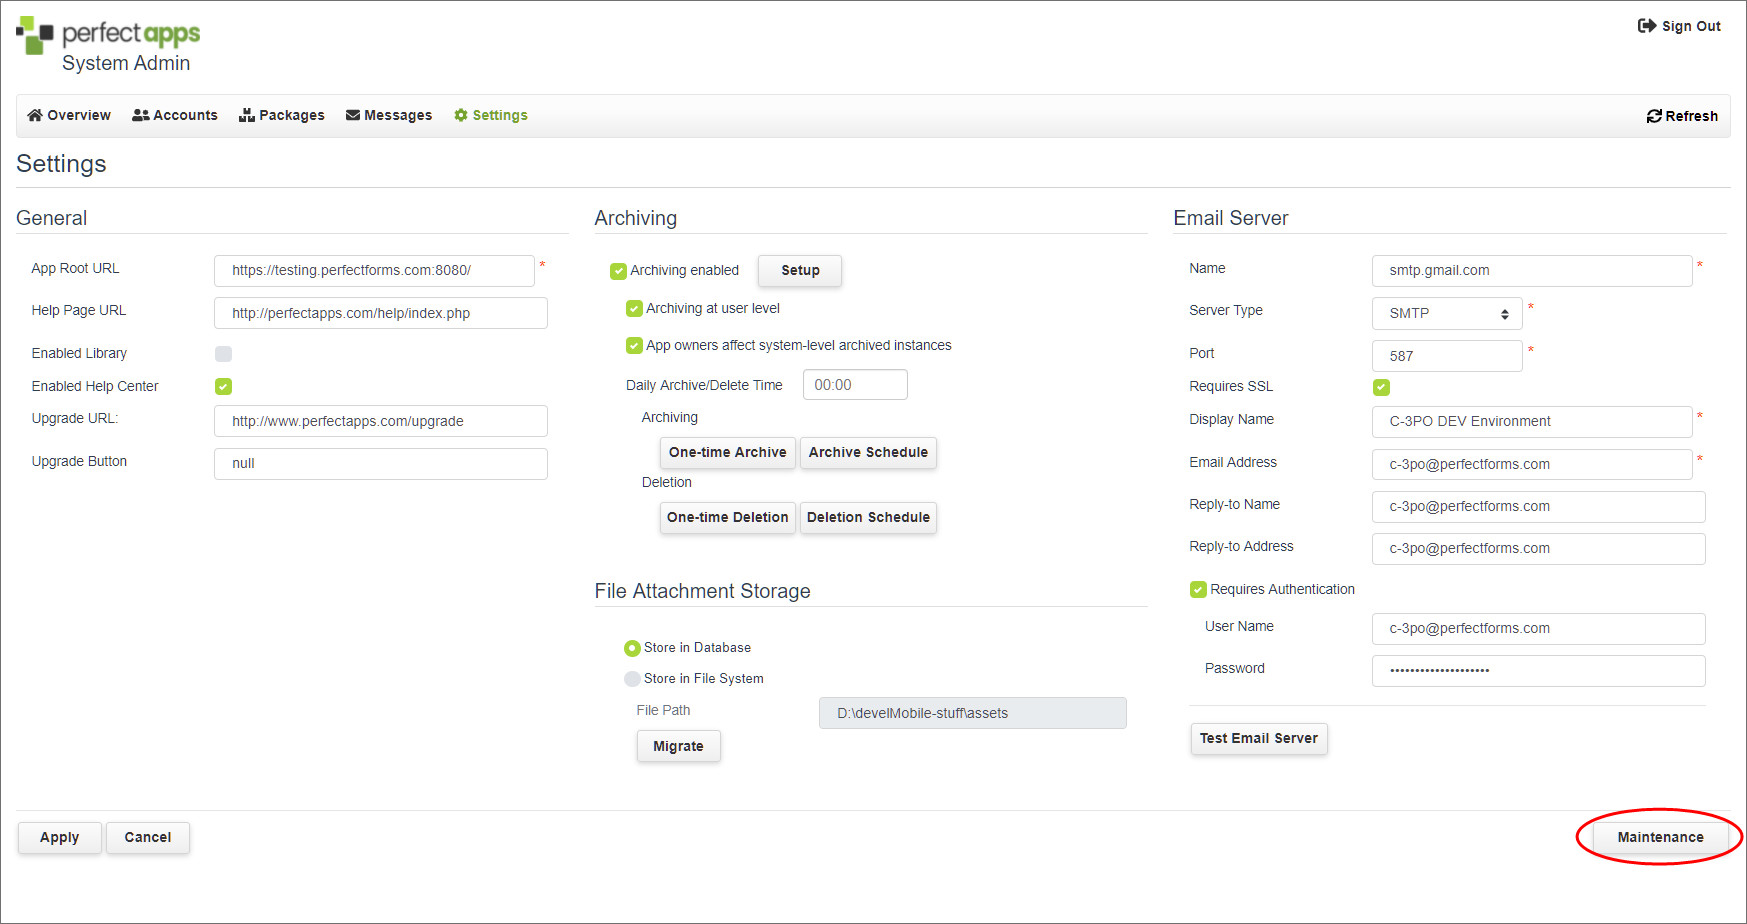Click the Help Page URL field
This screenshot has width=1747, height=924.
(381, 313)
